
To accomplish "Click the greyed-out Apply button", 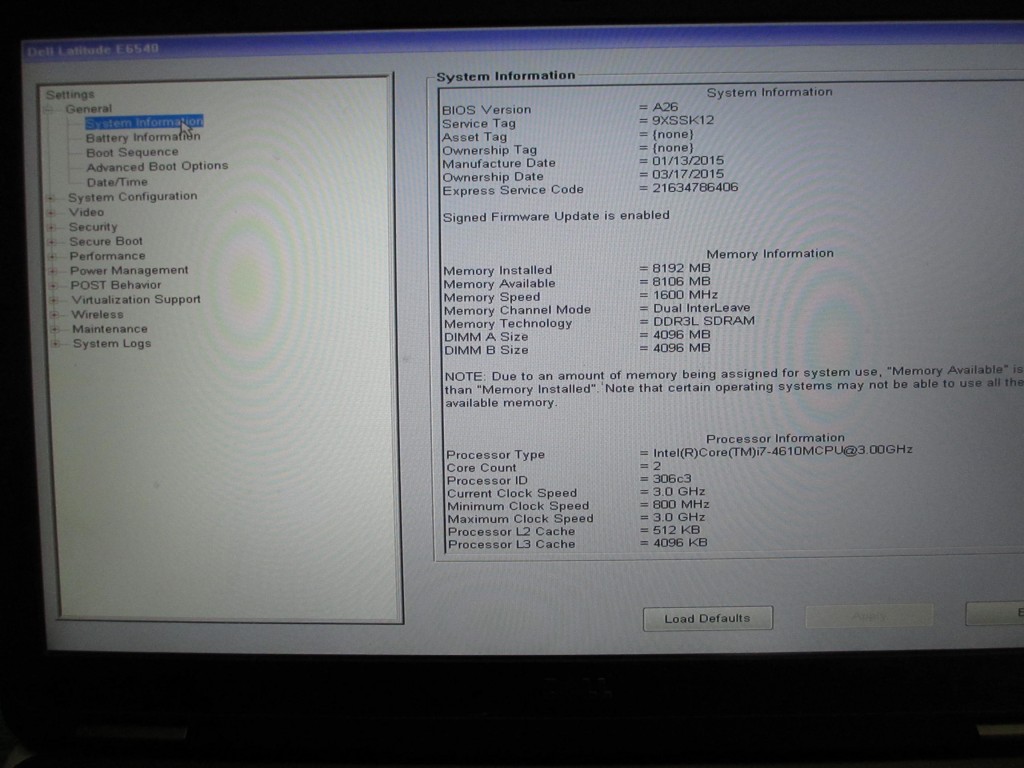I will 869,616.
